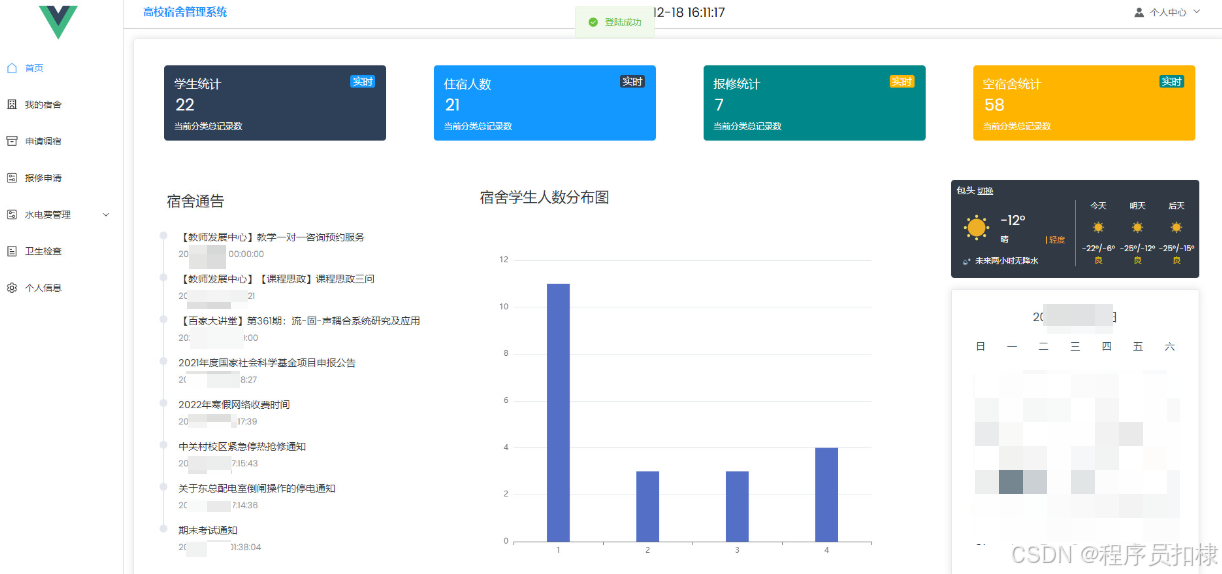Open notice 关于东总配电室倒闸操作的停电通知
Viewport: 1222px width, 574px height.
(x=257, y=489)
